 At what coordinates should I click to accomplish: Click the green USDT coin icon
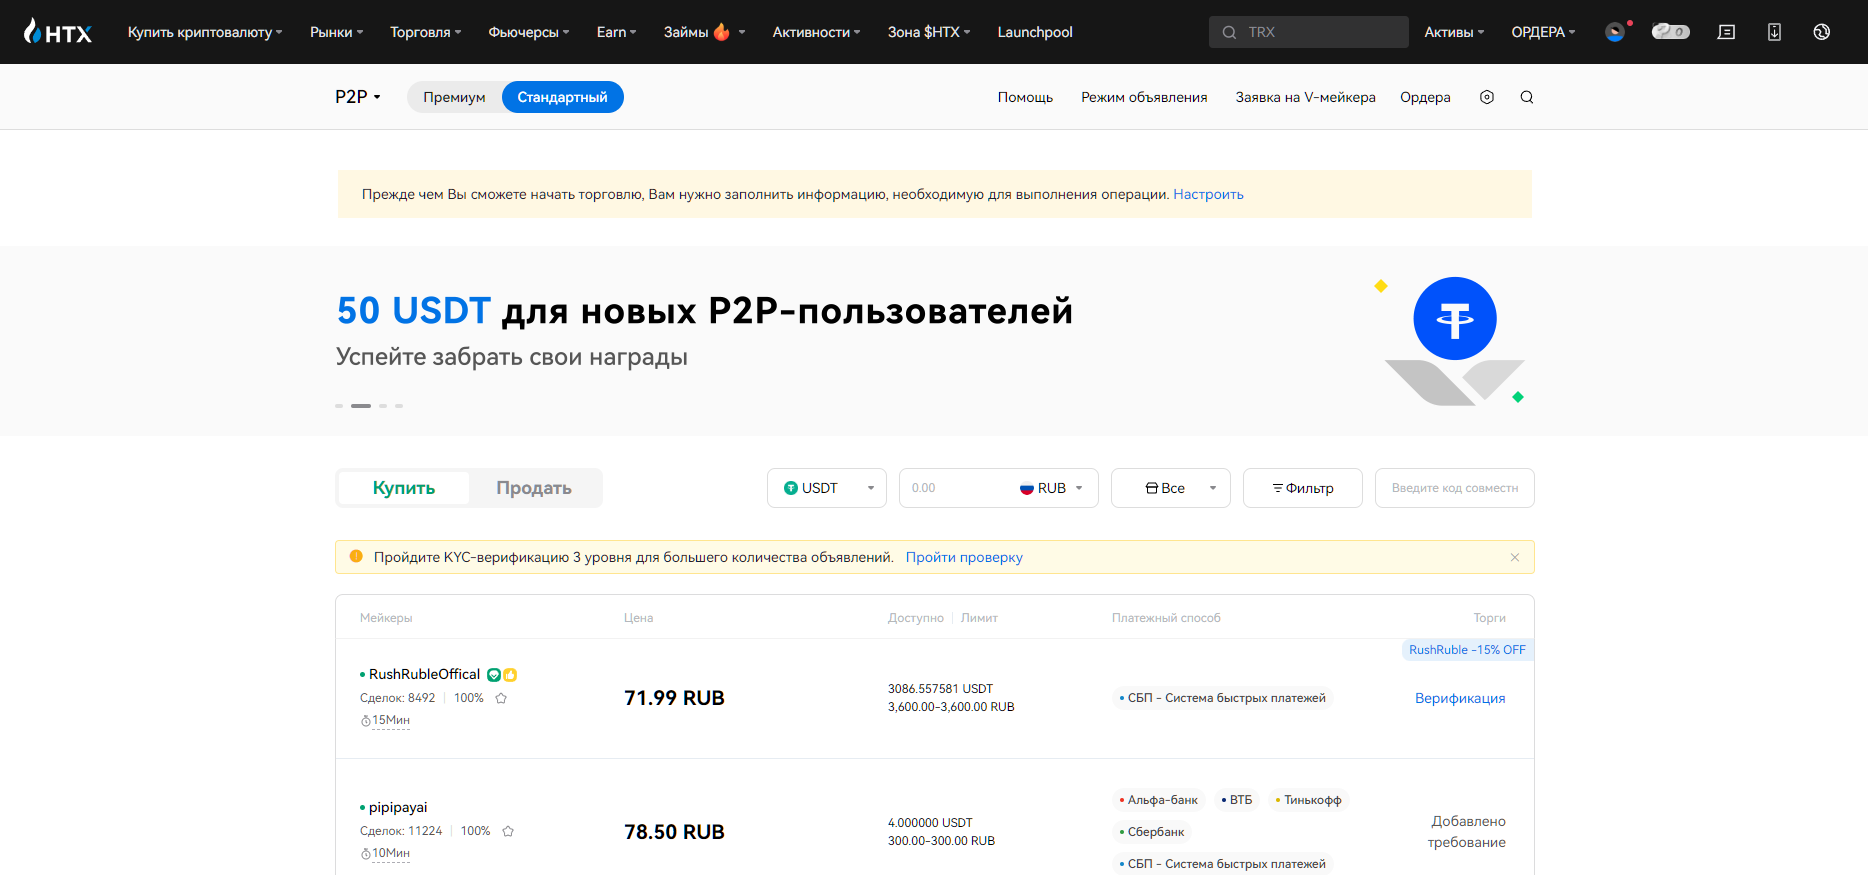click(791, 488)
